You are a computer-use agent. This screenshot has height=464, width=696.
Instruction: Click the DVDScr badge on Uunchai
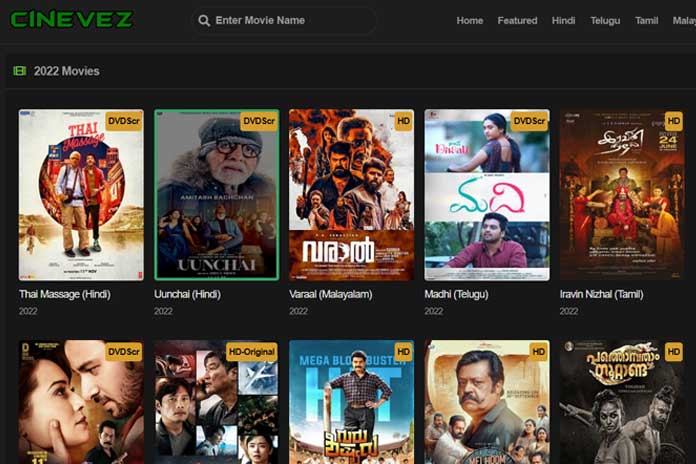259,121
